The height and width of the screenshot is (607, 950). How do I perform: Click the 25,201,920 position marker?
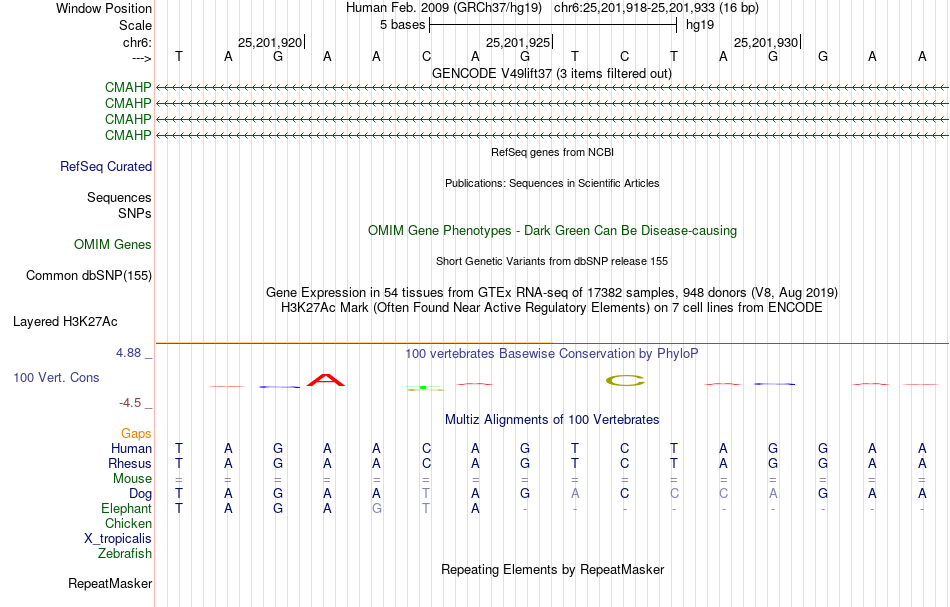(270, 42)
